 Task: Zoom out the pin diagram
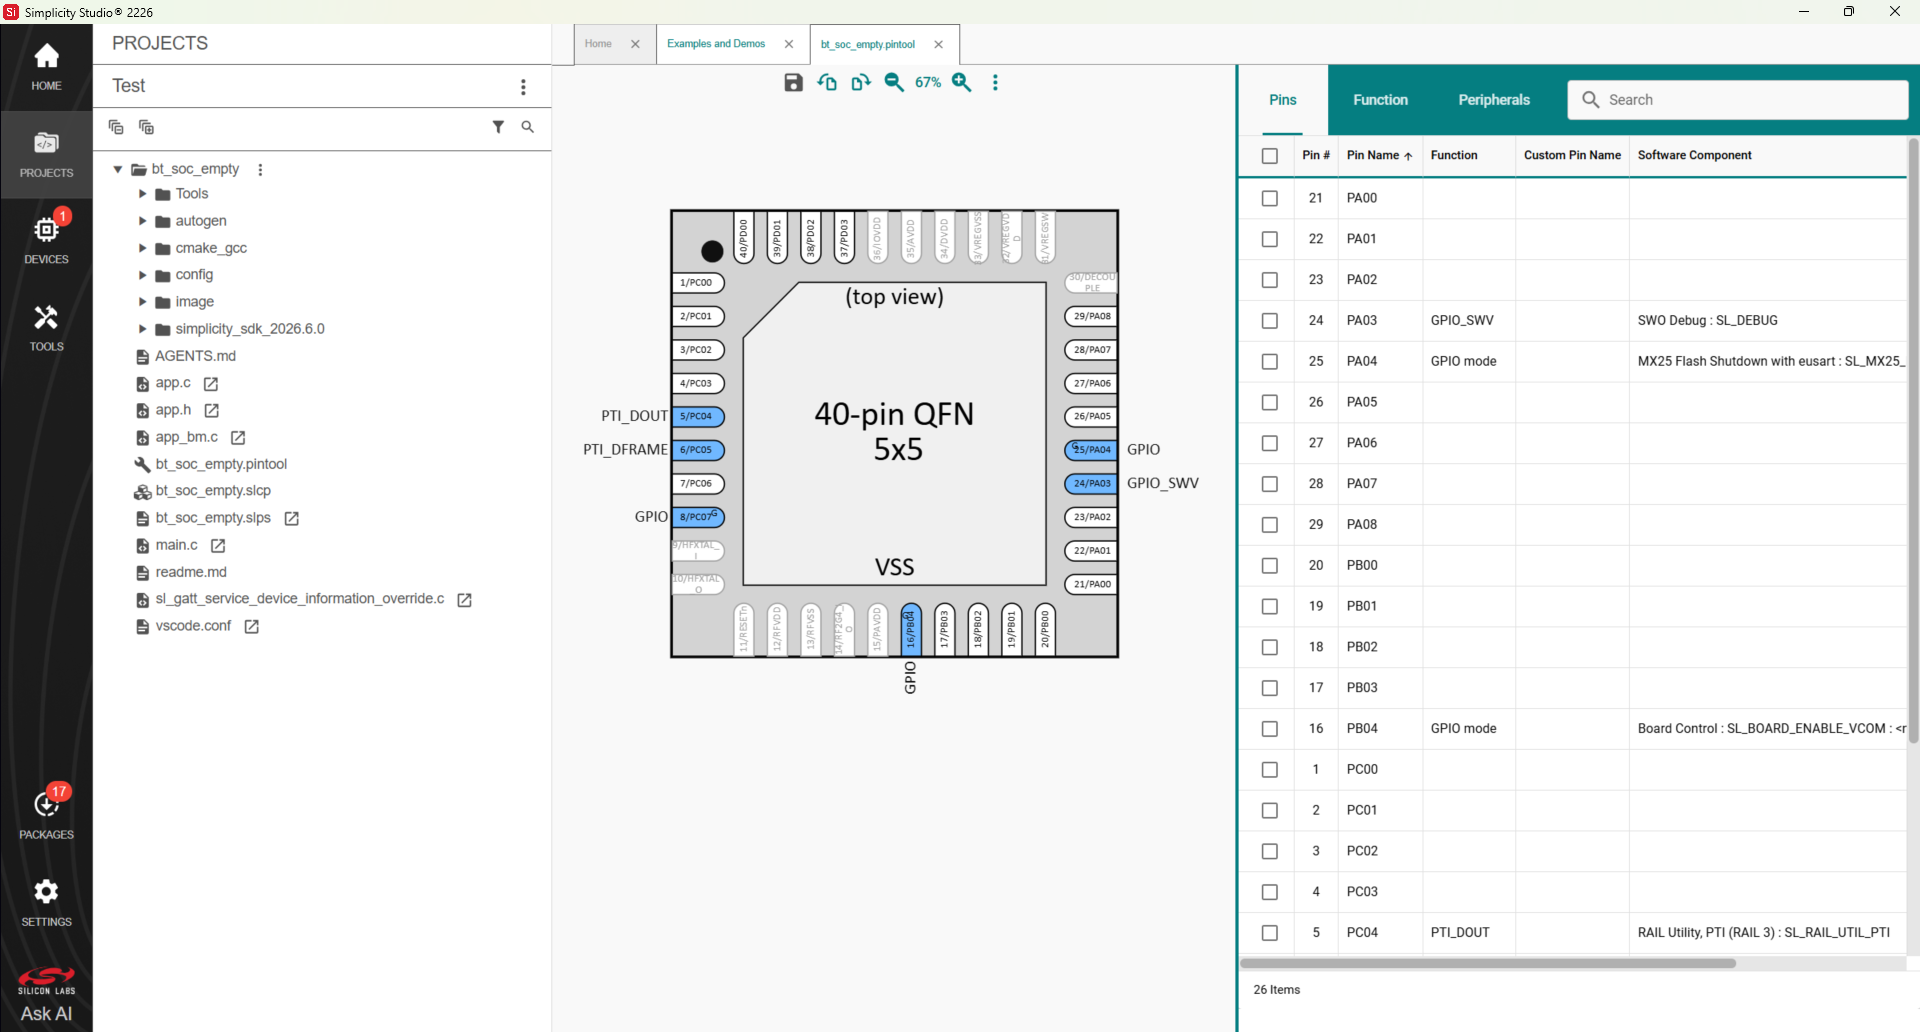coord(894,83)
